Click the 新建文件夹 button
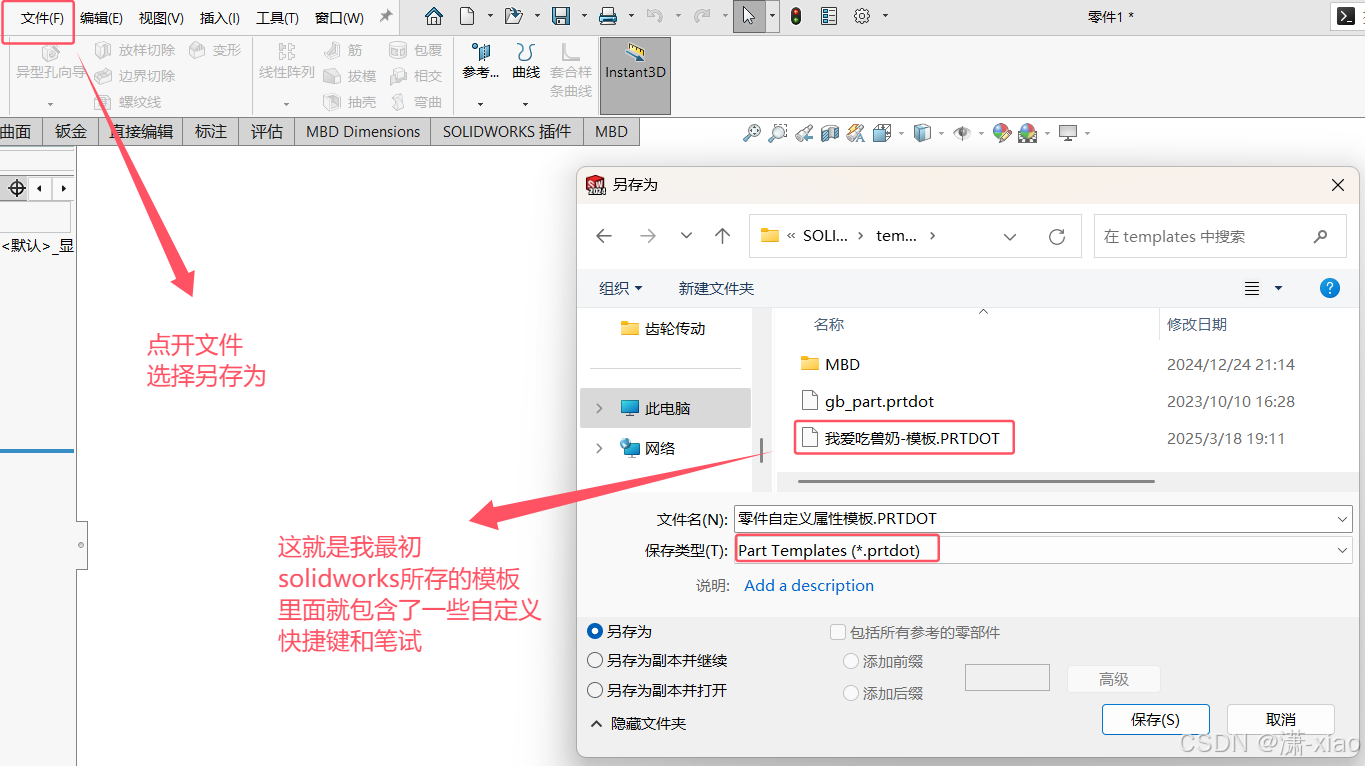 pyautogui.click(x=716, y=288)
